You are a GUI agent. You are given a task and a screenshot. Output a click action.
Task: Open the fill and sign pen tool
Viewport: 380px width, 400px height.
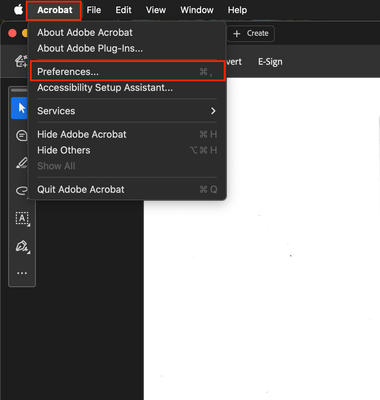pyautogui.click(x=22, y=246)
